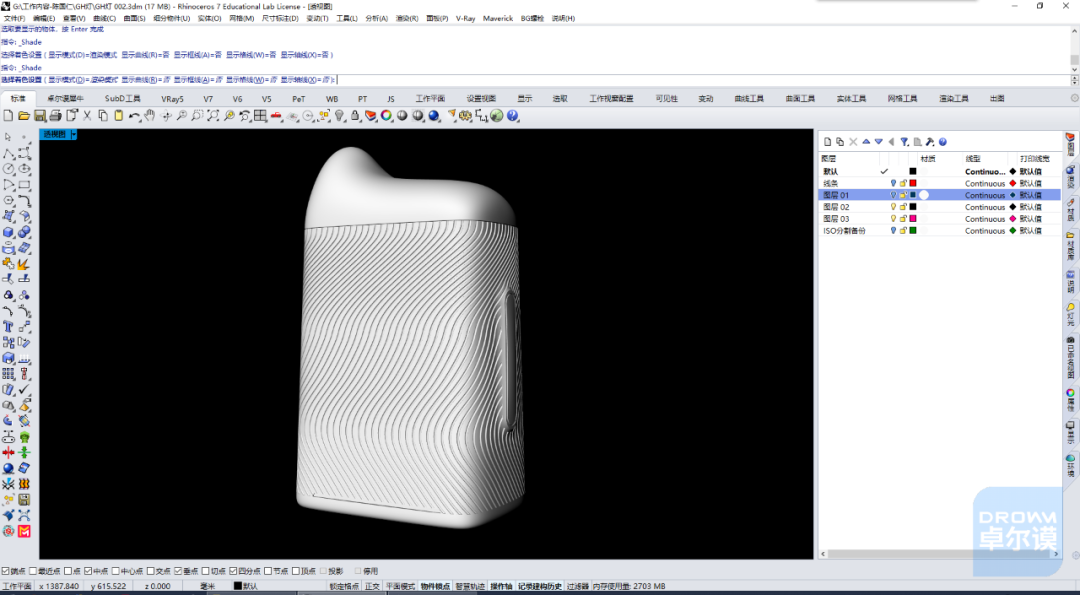1080x595 pixels.
Task: Open a file using the folder icon
Action: [x=24, y=116]
